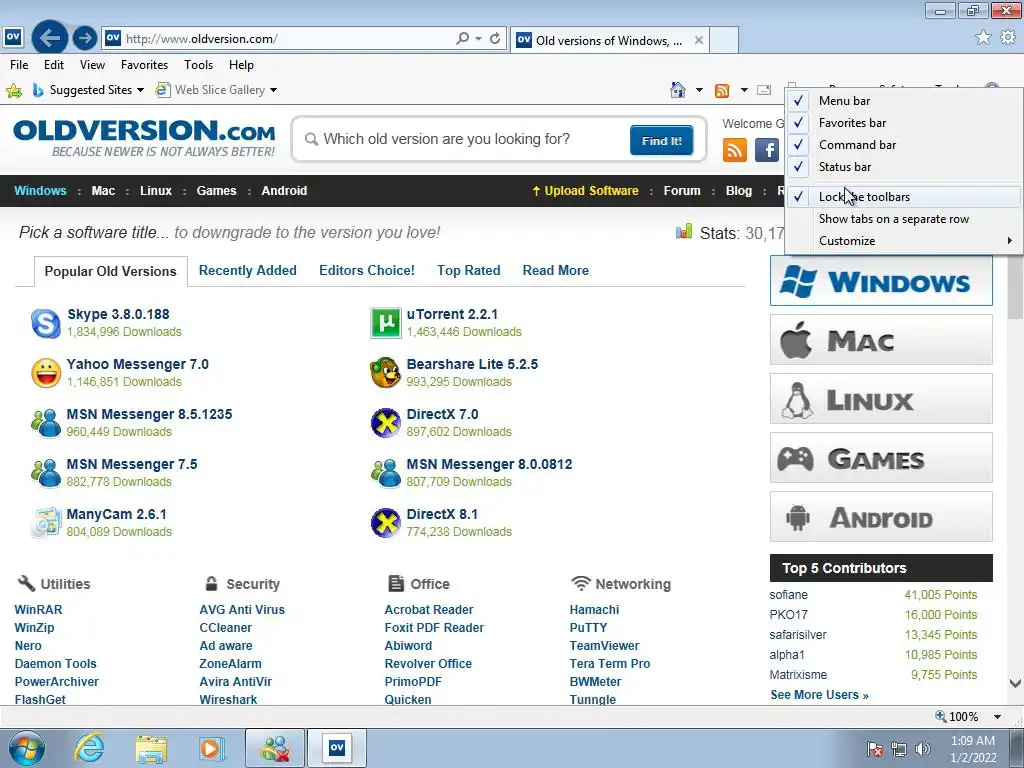The width and height of the screenshot is (1024, 768).
Task: Refresh the page with the reload icon
Action: [x=495, y=39]
